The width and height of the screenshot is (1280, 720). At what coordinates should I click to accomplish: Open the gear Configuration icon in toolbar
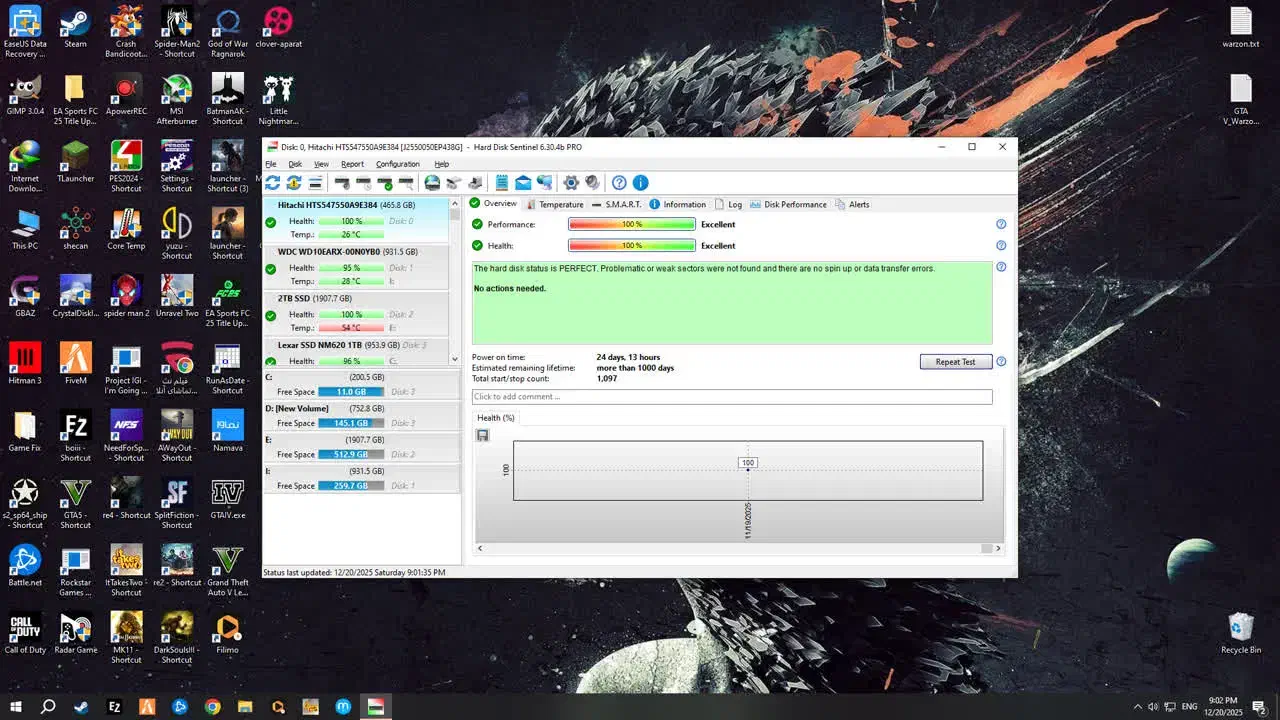coord(571,183)
